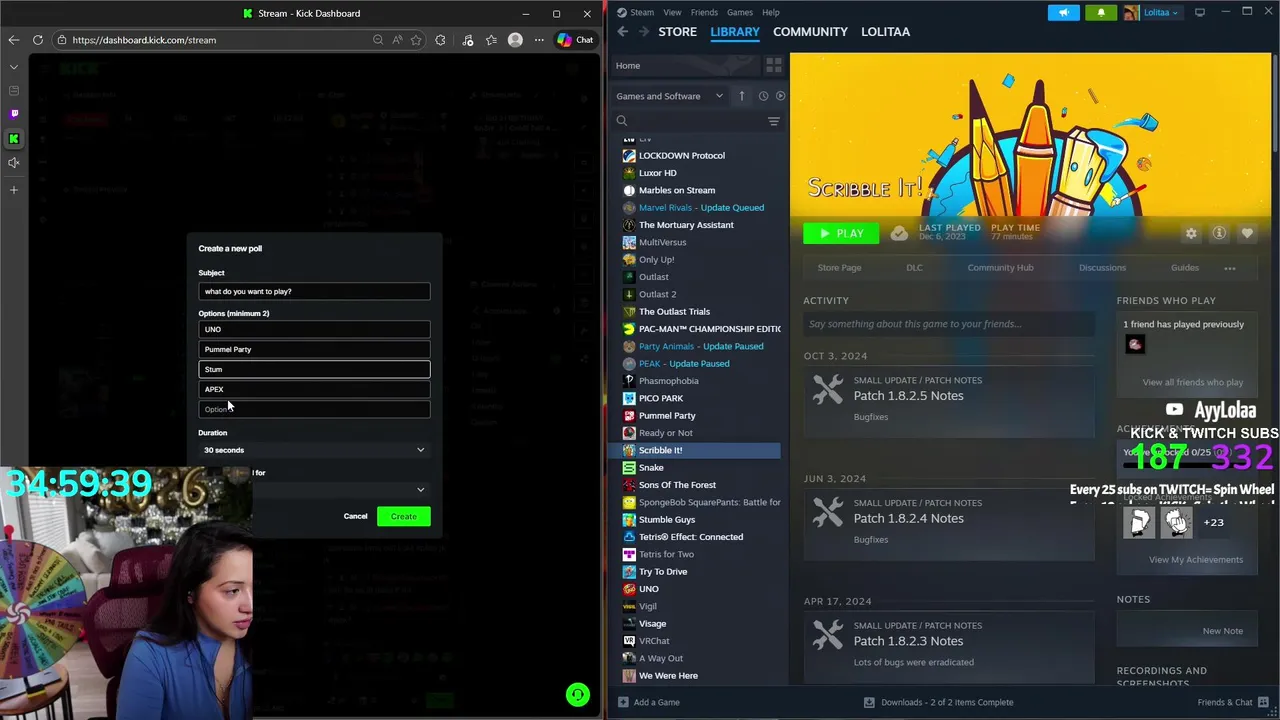Open the Discussions link
1280x720 pixels.
1102,268
